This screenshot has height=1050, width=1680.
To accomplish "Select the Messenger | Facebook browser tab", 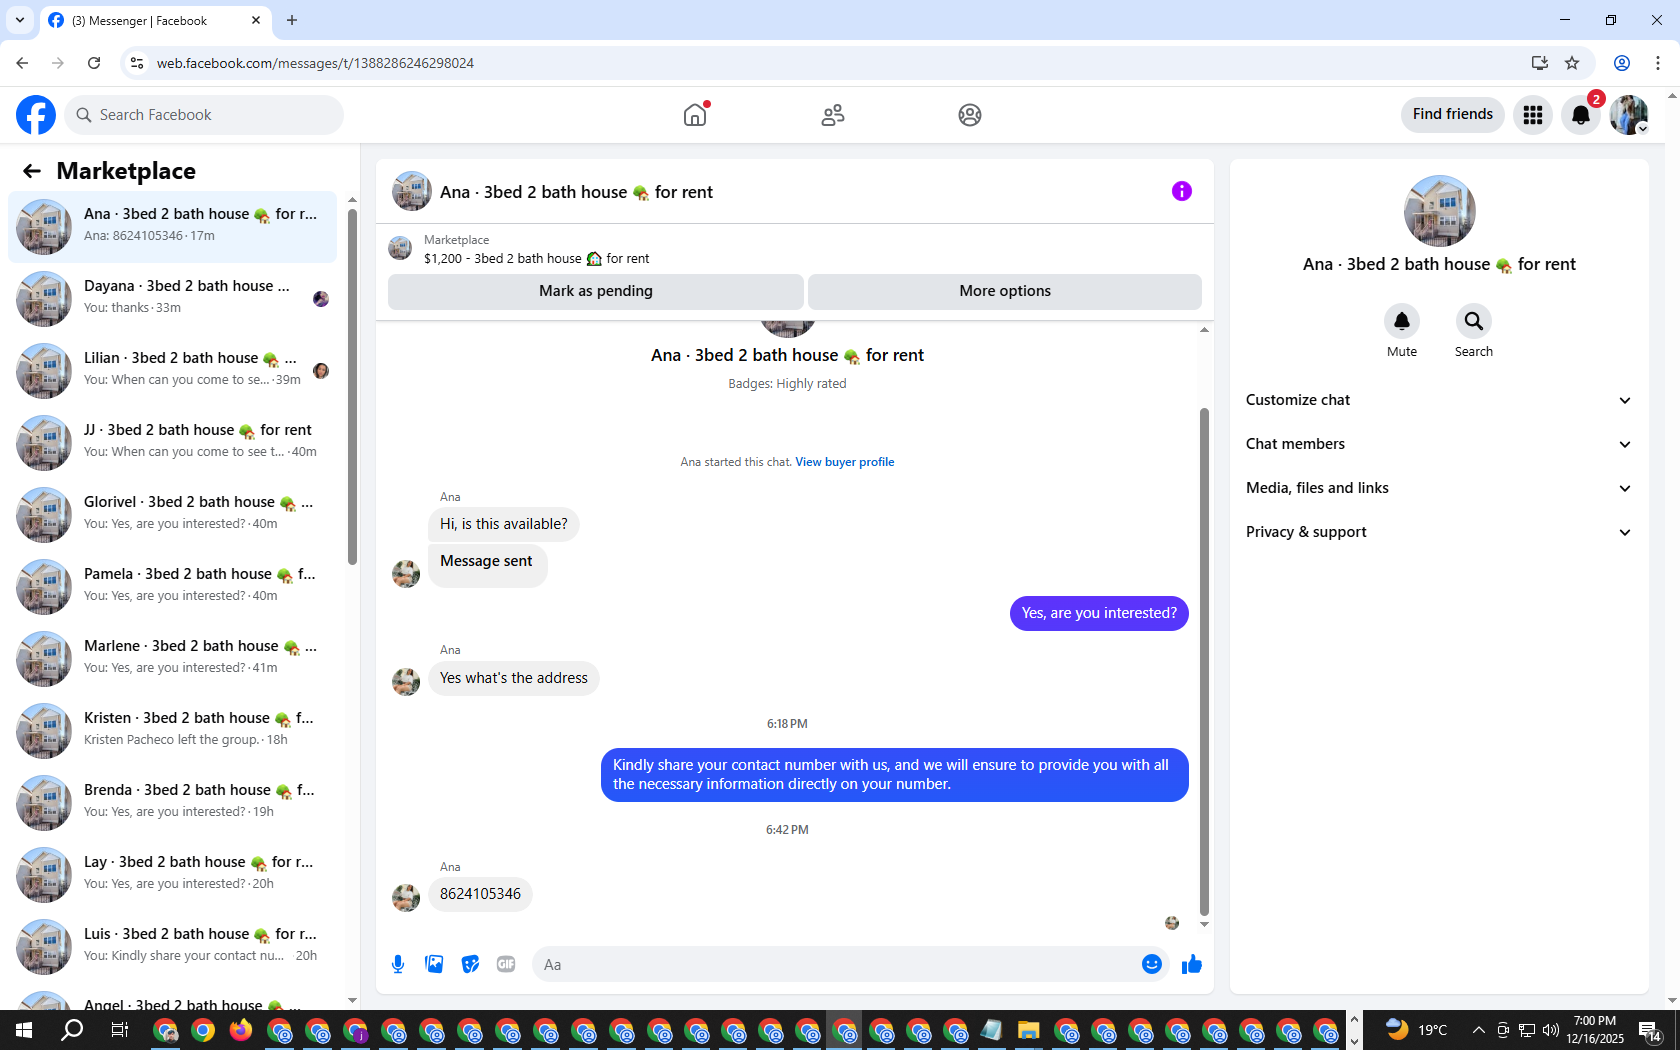I will click(155, 20).
